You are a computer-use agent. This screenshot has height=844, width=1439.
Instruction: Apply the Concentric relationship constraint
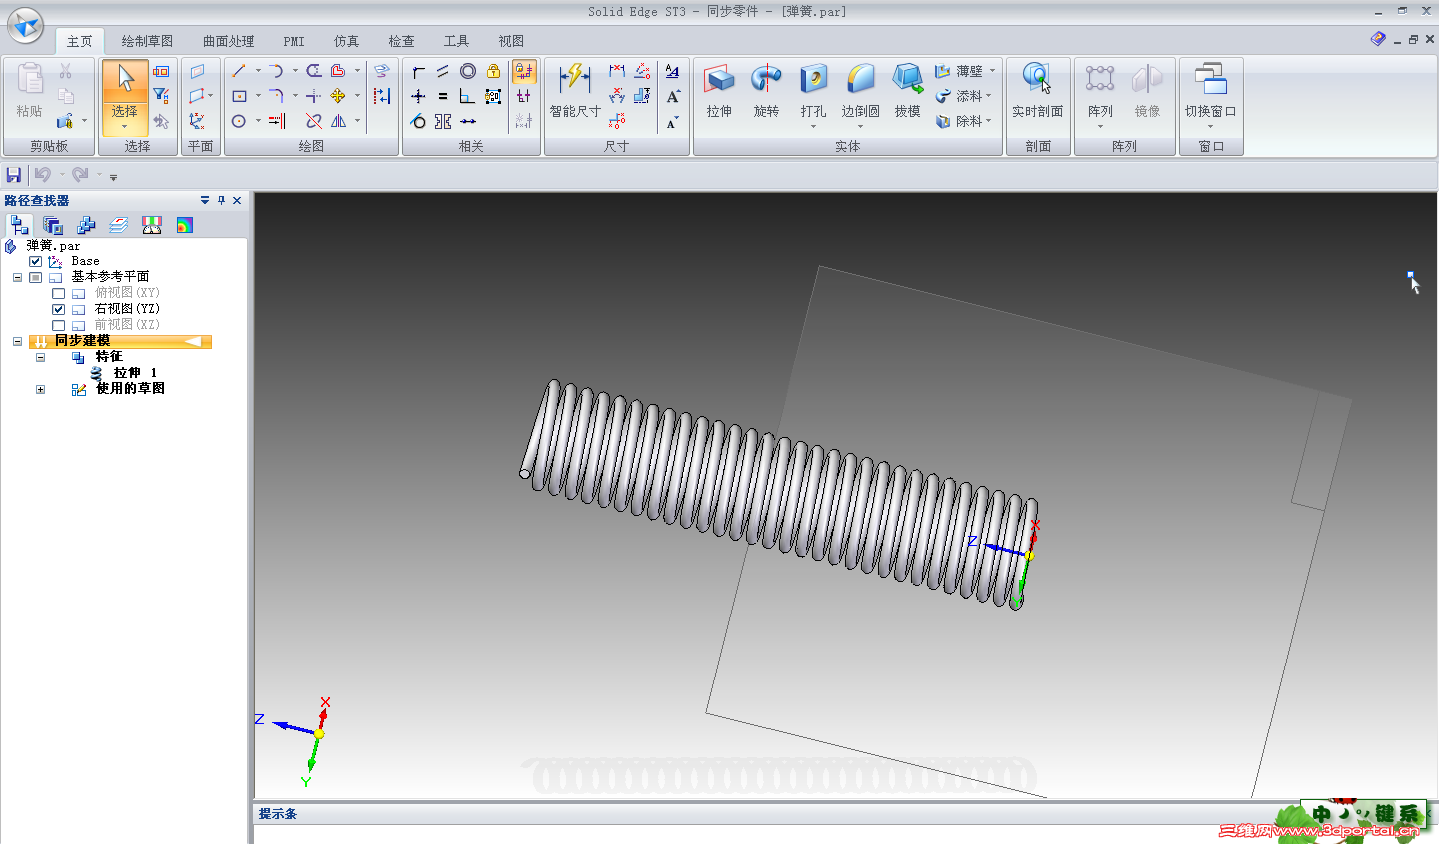click(x=468, y=71)
